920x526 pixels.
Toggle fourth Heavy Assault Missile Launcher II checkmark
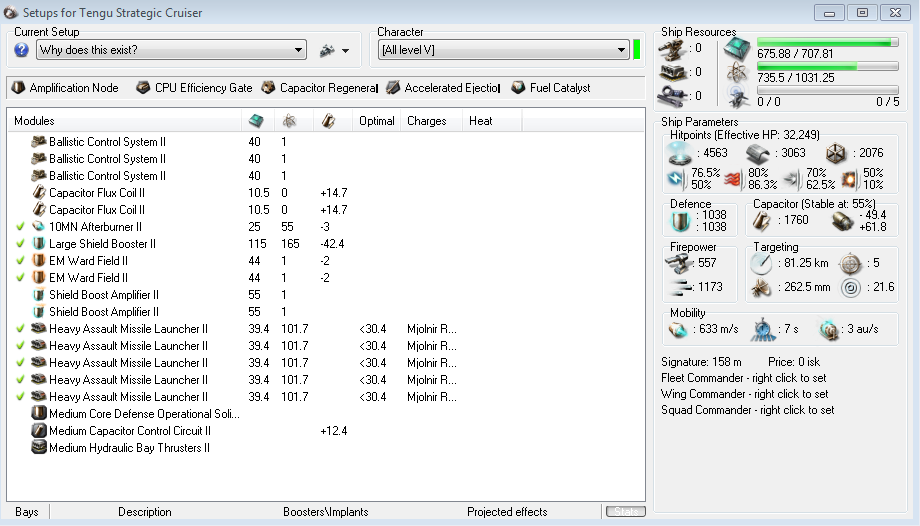(21, 380)
